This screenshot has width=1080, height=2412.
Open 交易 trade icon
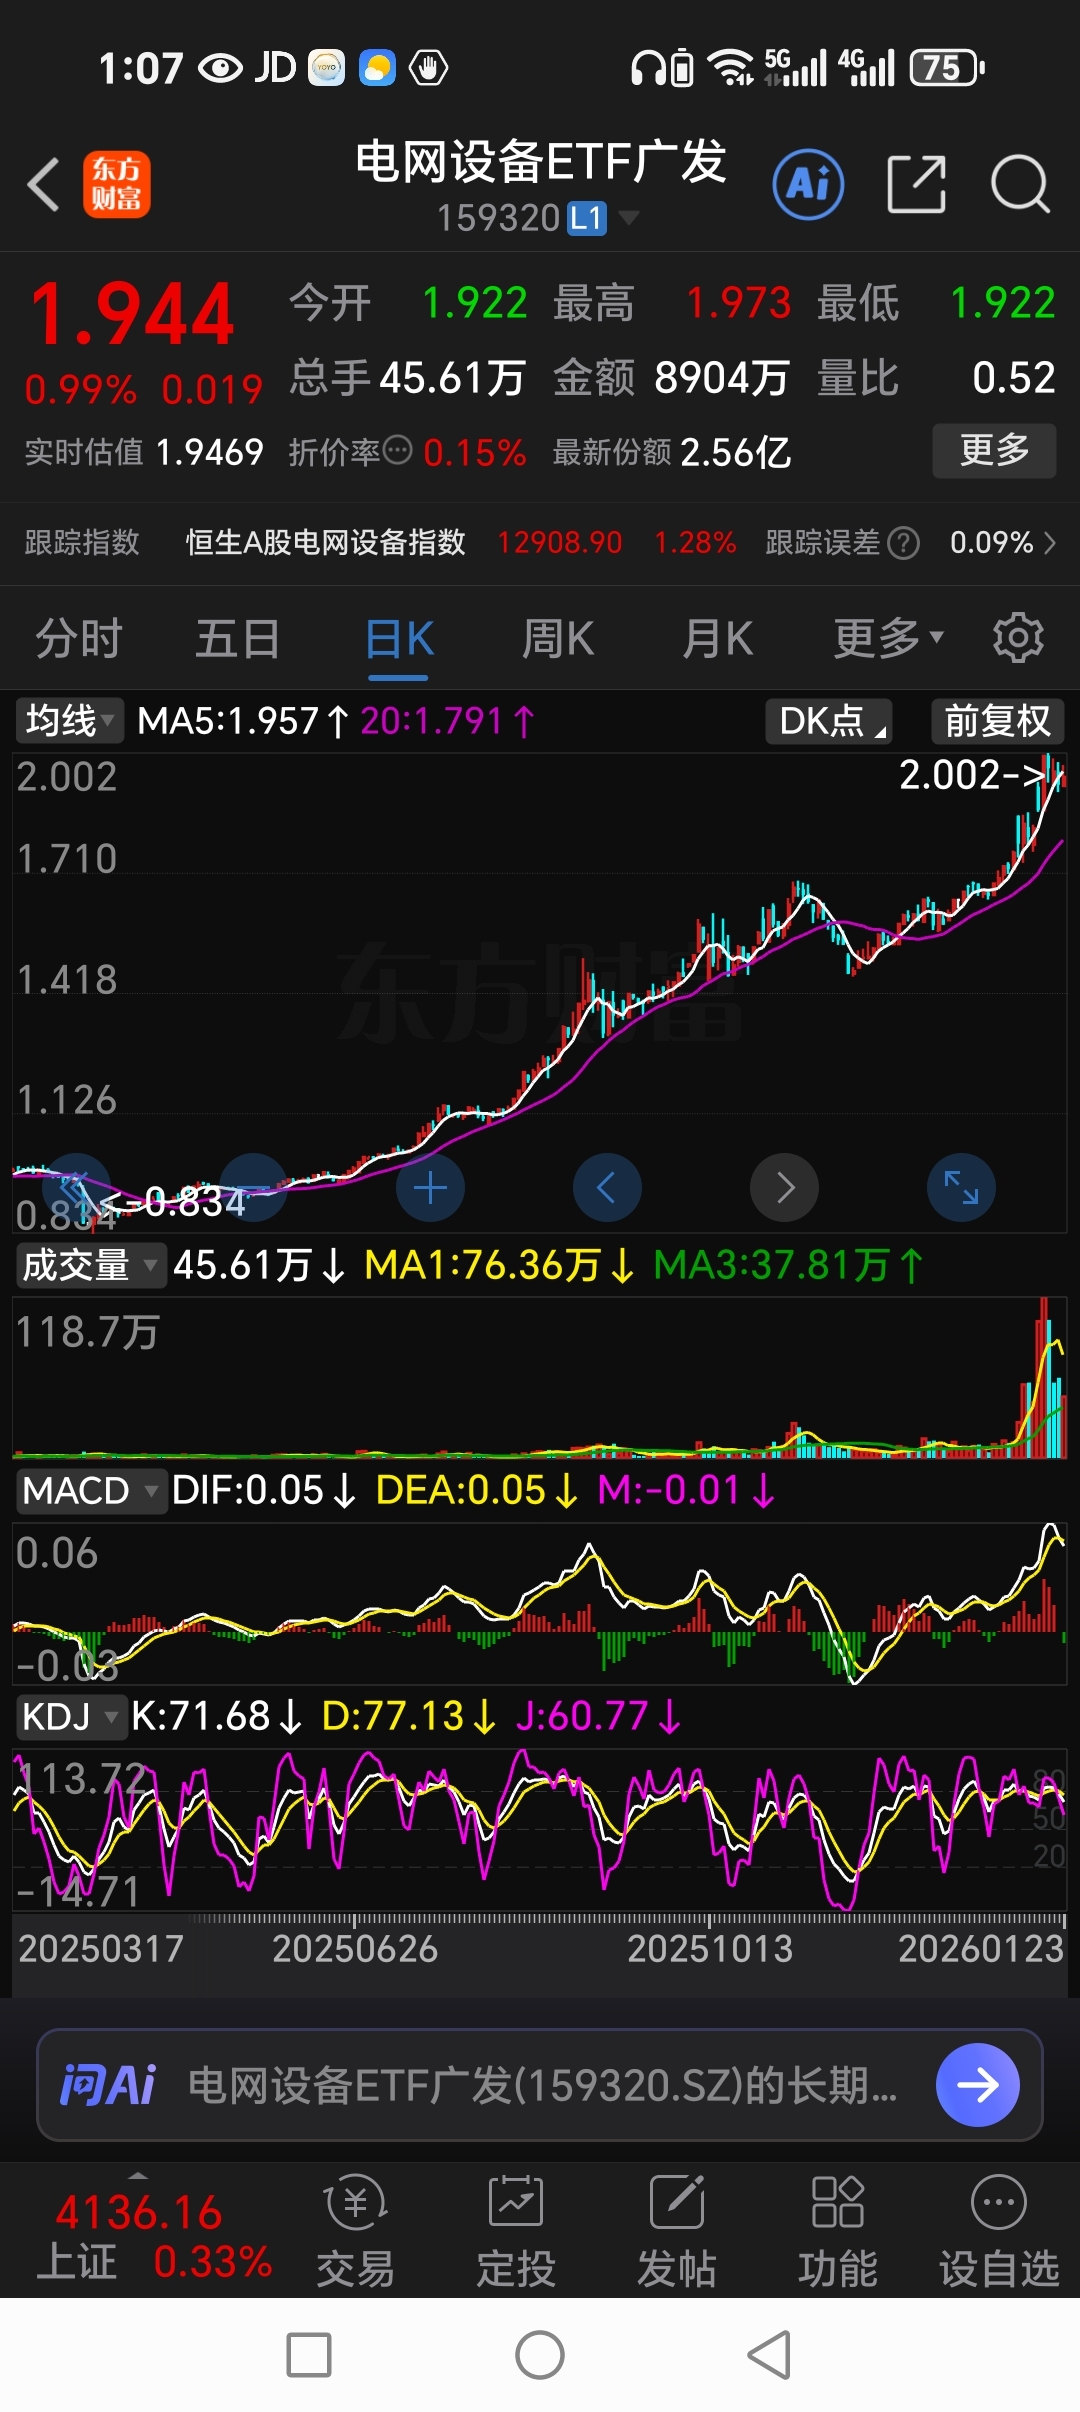(356, 2231)
